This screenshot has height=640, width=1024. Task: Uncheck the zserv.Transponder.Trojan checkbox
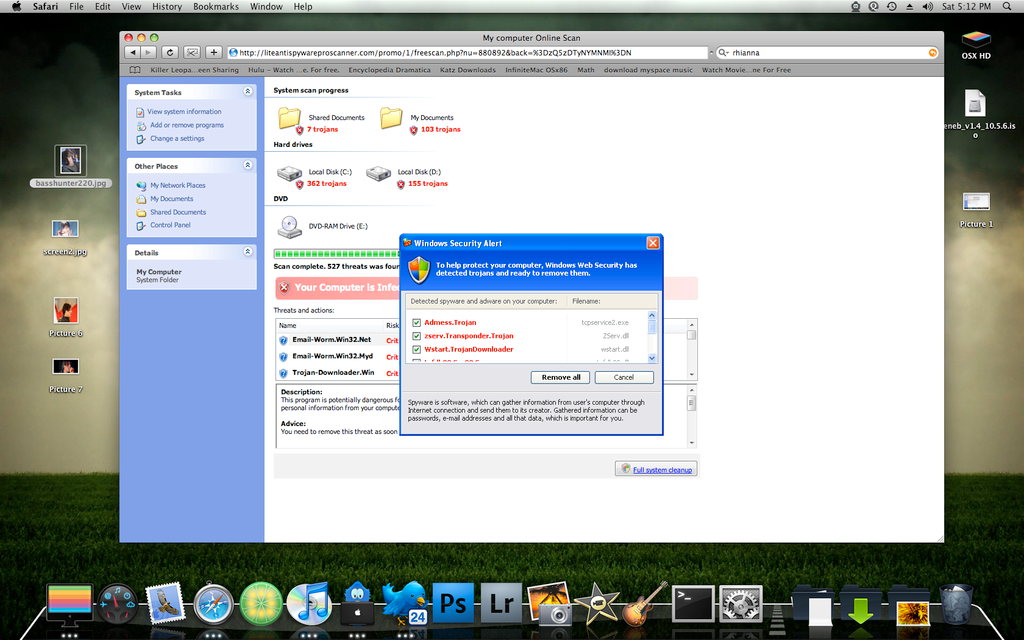pos(417,336)
